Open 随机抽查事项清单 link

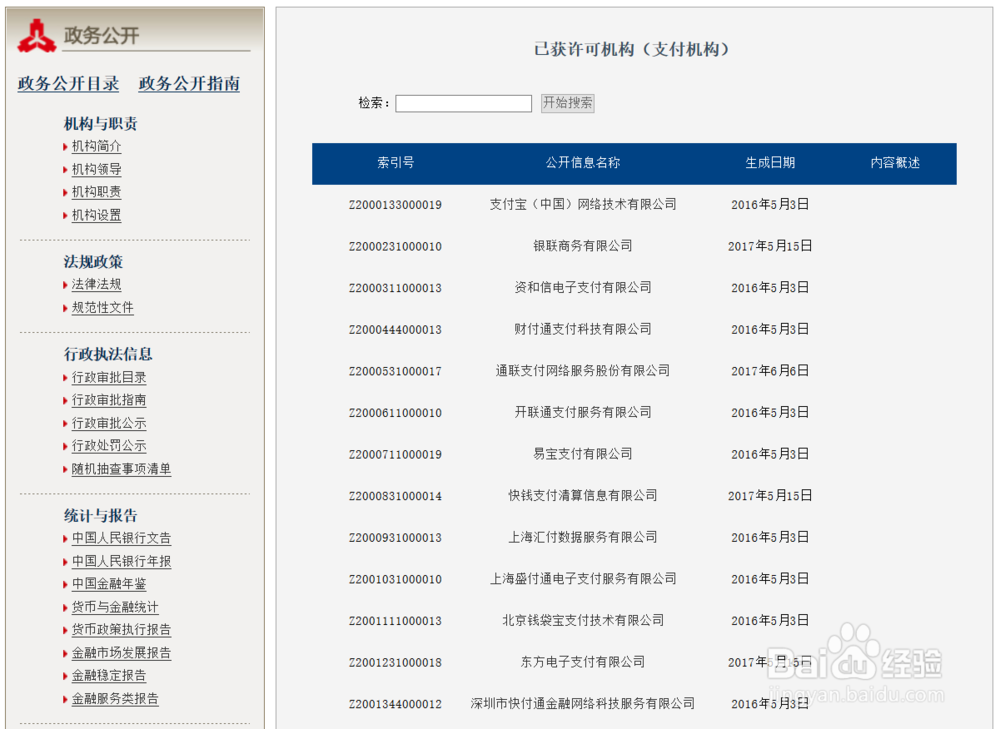[121, 469]
